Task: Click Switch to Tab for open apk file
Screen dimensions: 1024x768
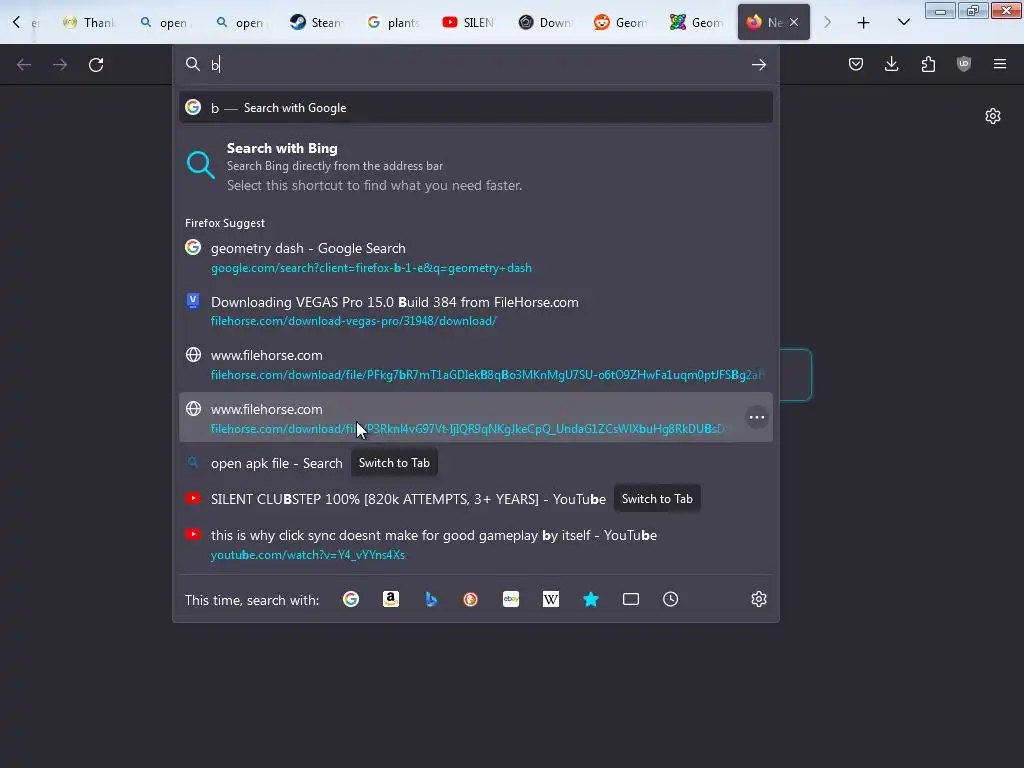Action: [394, 463]
